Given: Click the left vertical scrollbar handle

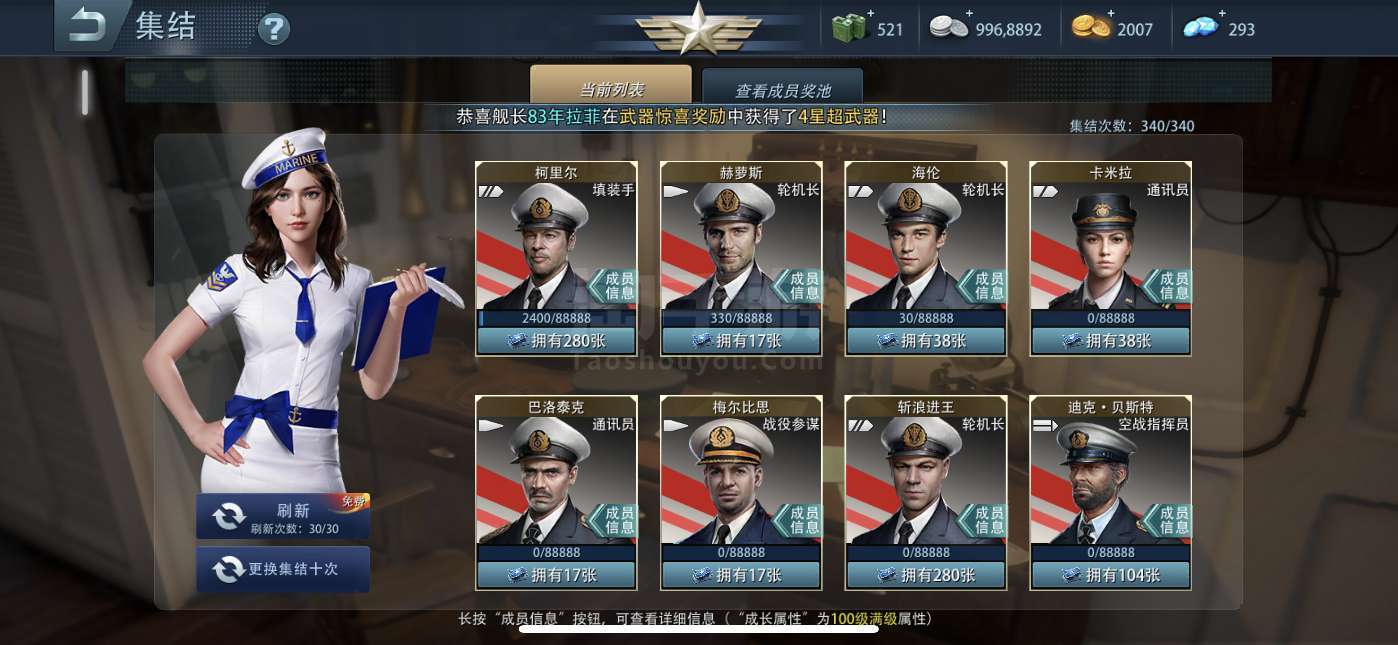Looking at the screenshot, I should click(85, 92).
